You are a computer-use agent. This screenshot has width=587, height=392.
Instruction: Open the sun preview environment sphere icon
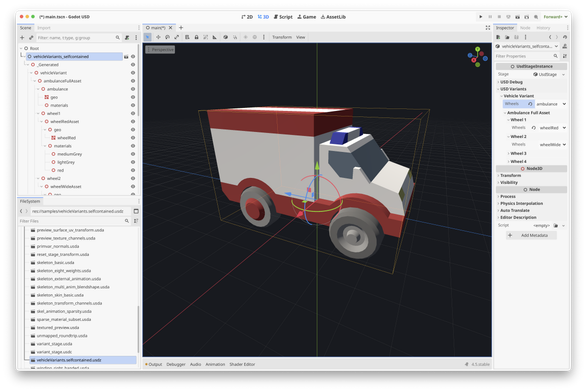click(x=225, y=37)
